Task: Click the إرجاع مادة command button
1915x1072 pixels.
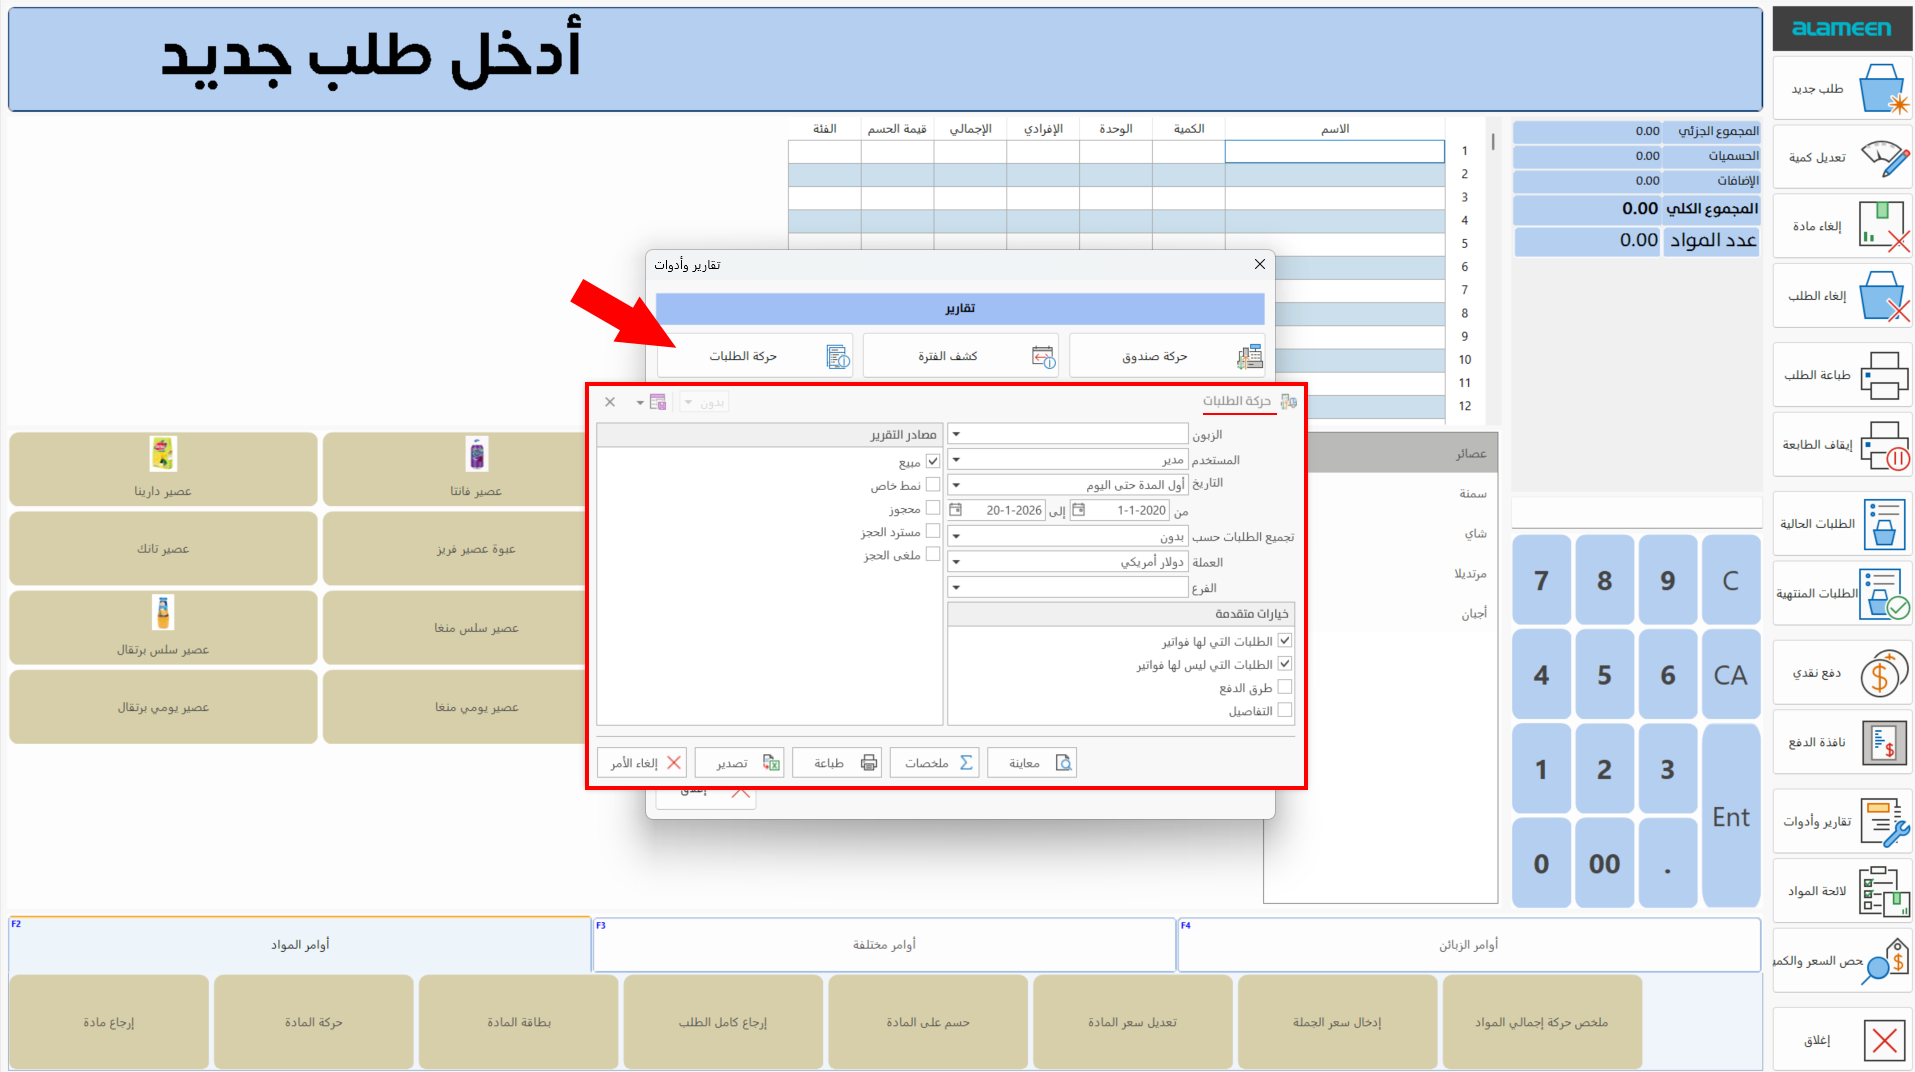Action: tap(109, 1022)
